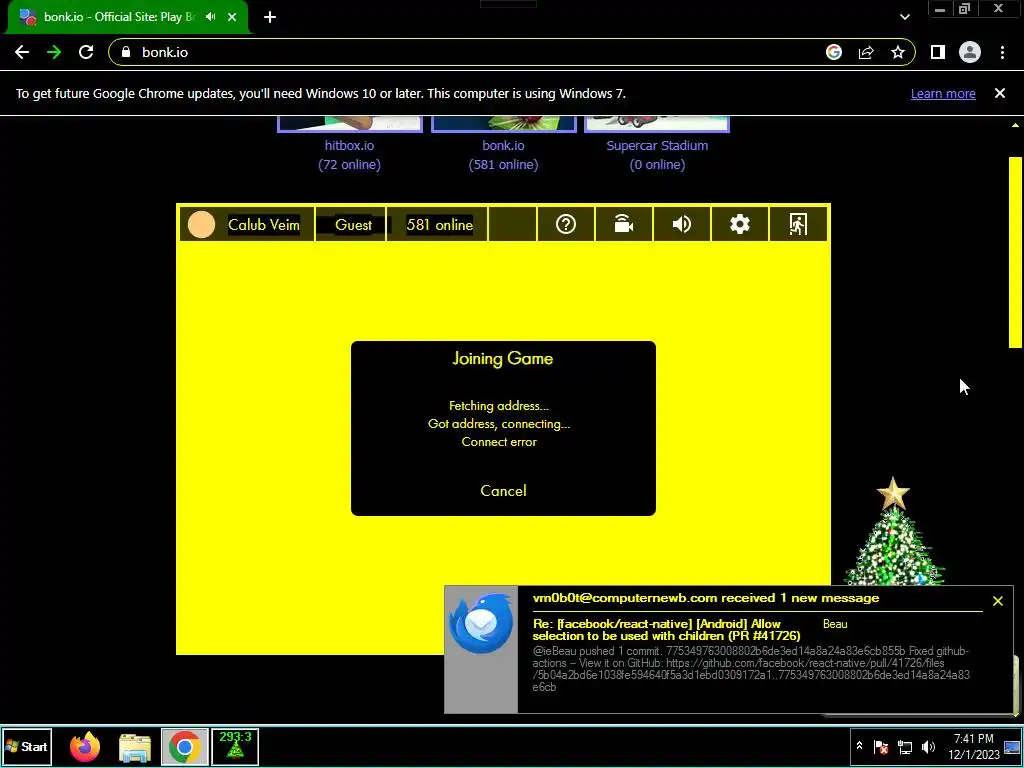Viewport: 1024px width, 768px height.
Task: Click the Calub Veim player name
Action: [264, 225]
